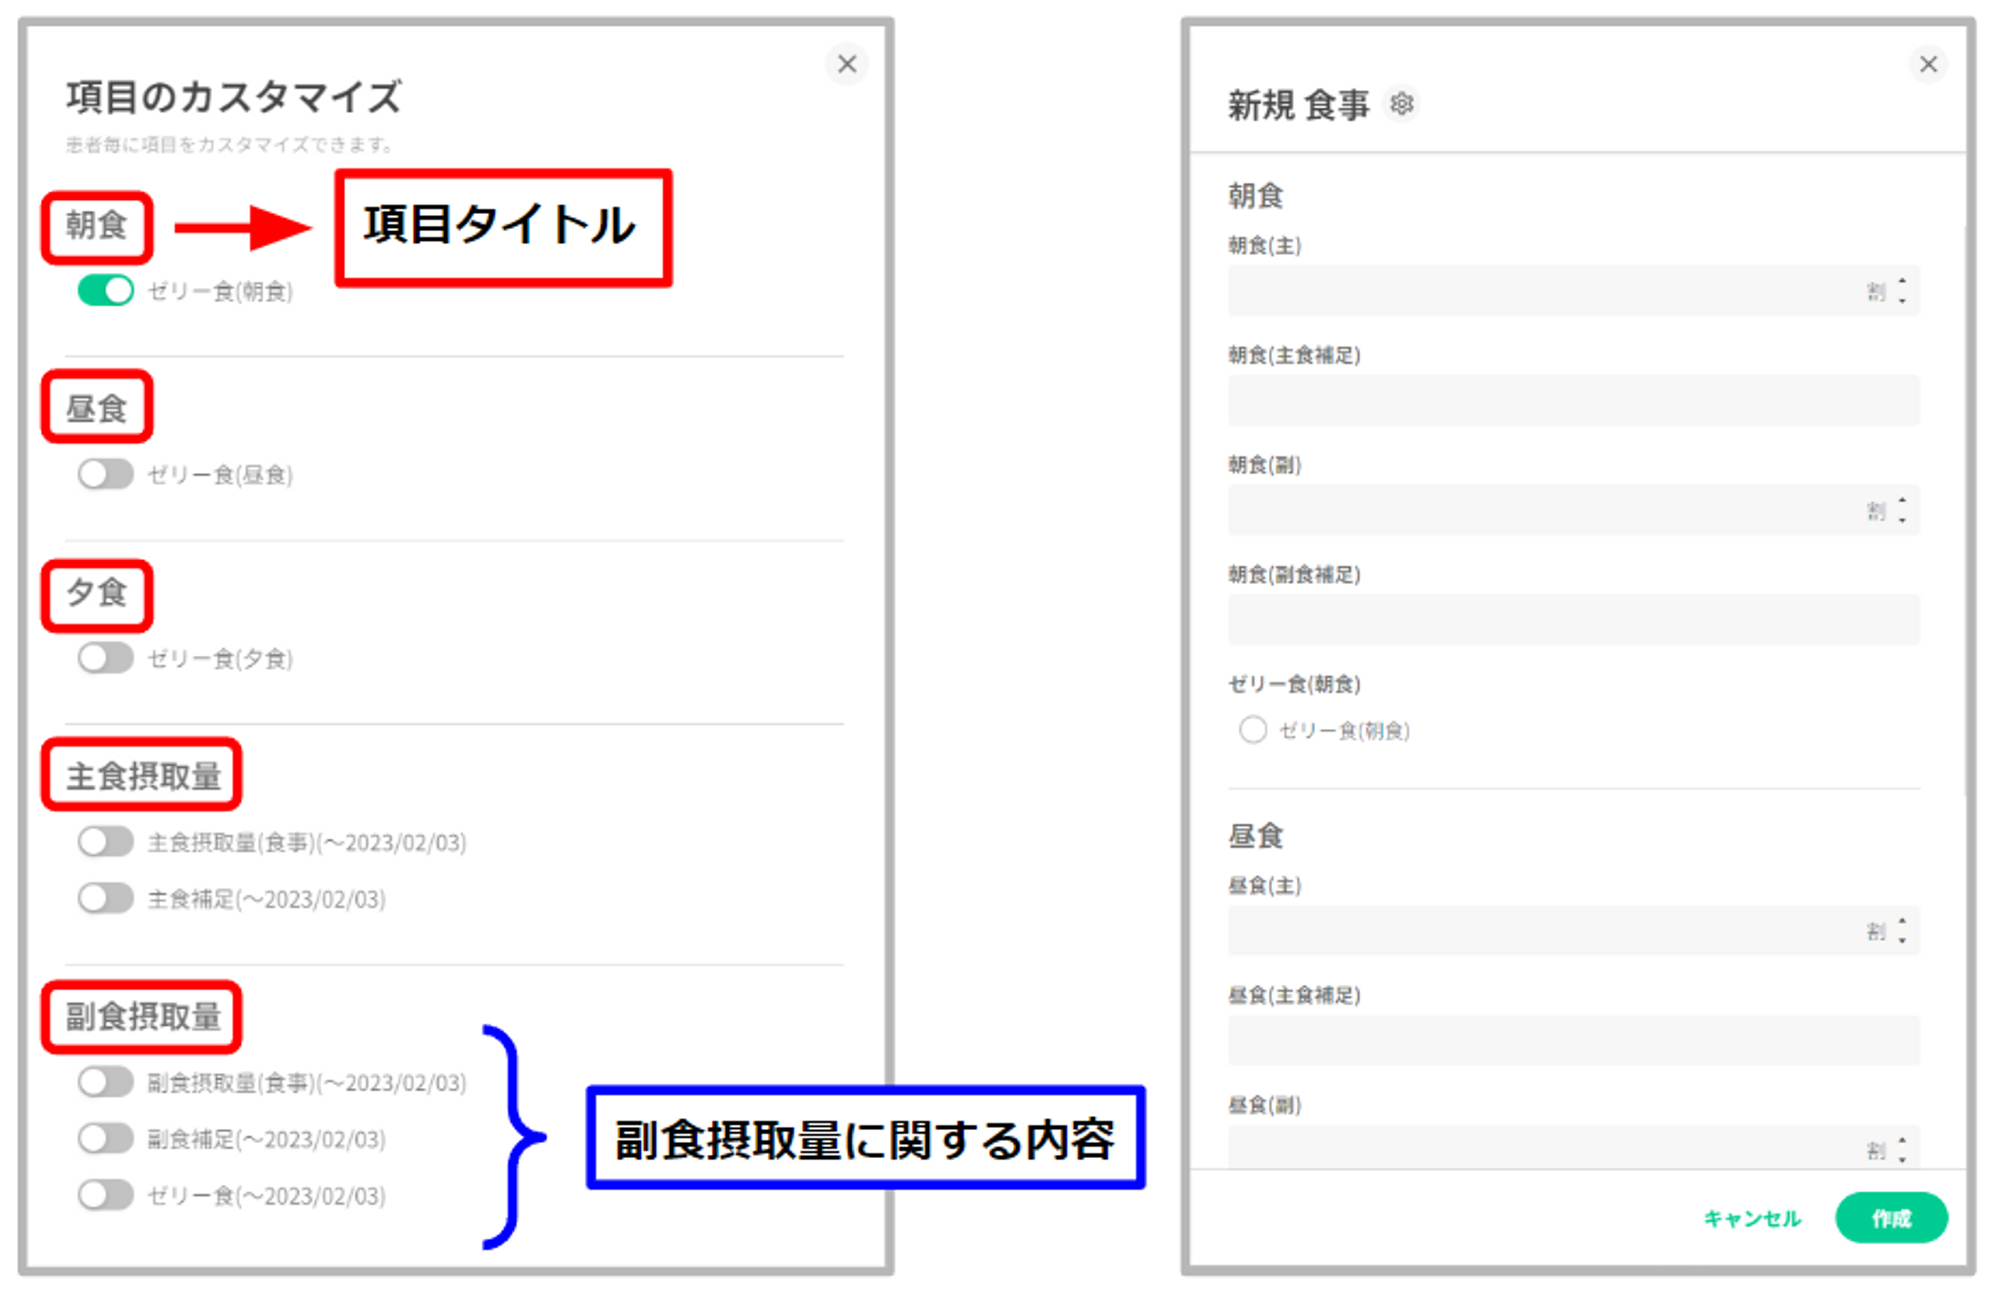This screenshot has width=2000, height=1295.
Task: Close the 新規 食事 dialog
Action: tap(1928, 64)
